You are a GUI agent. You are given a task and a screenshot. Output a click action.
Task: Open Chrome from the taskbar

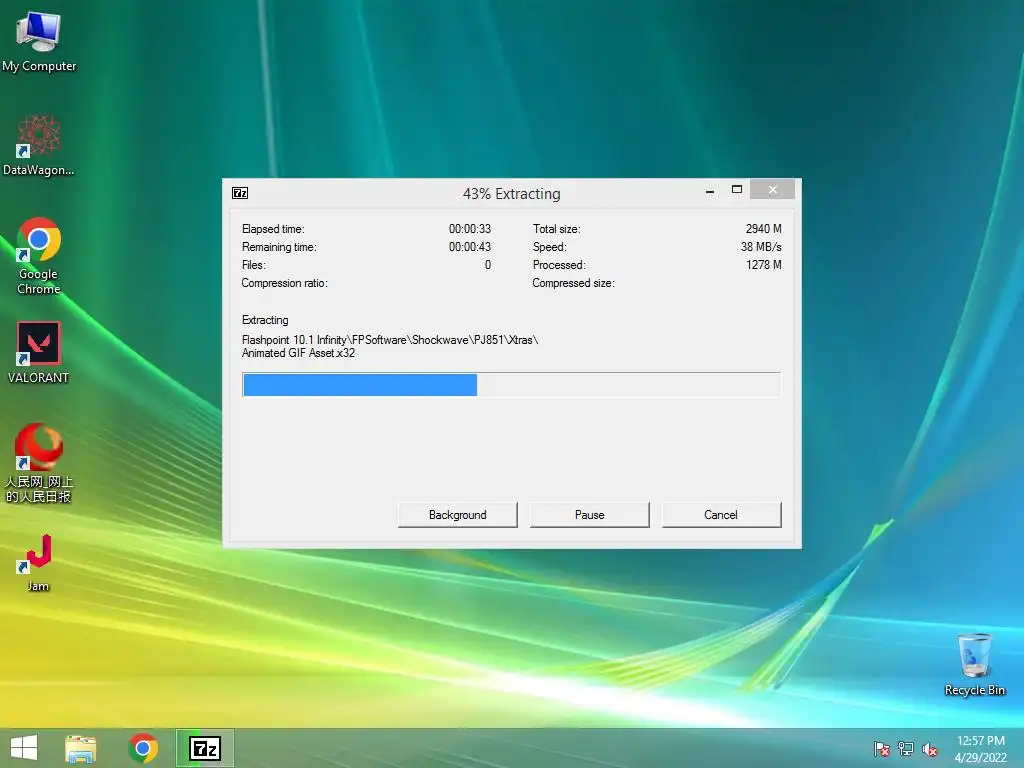pyautogui.click(x=143, y=748)
